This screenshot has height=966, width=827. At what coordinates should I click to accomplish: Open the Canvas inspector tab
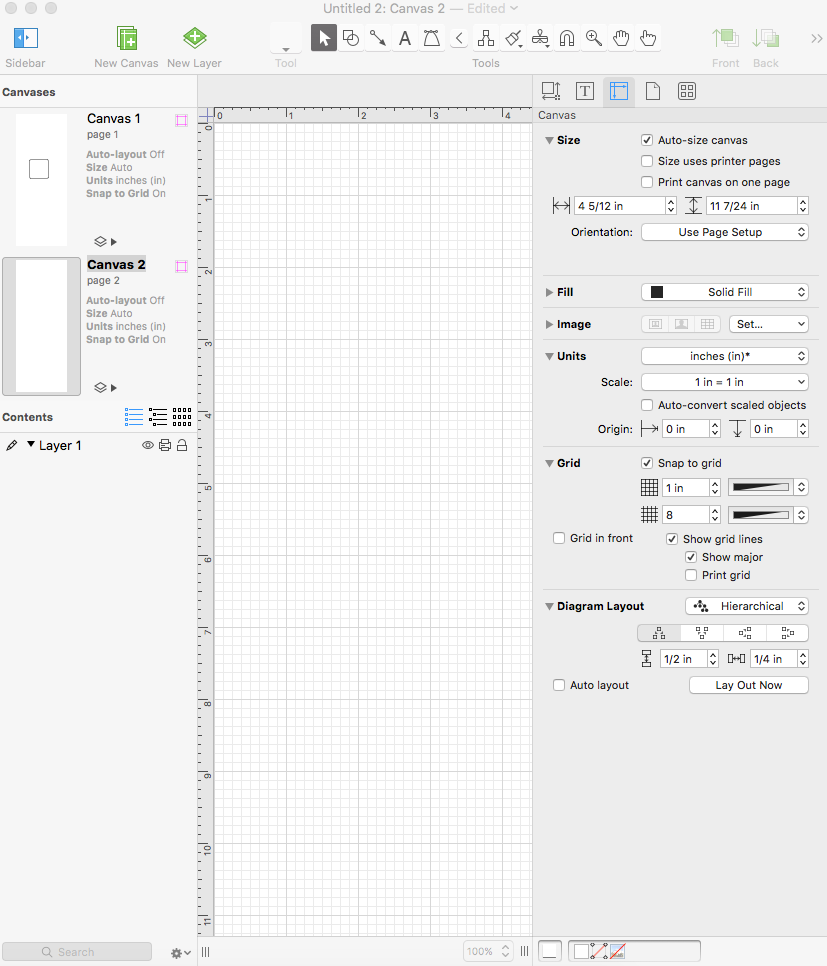click(x=619, y=91)
